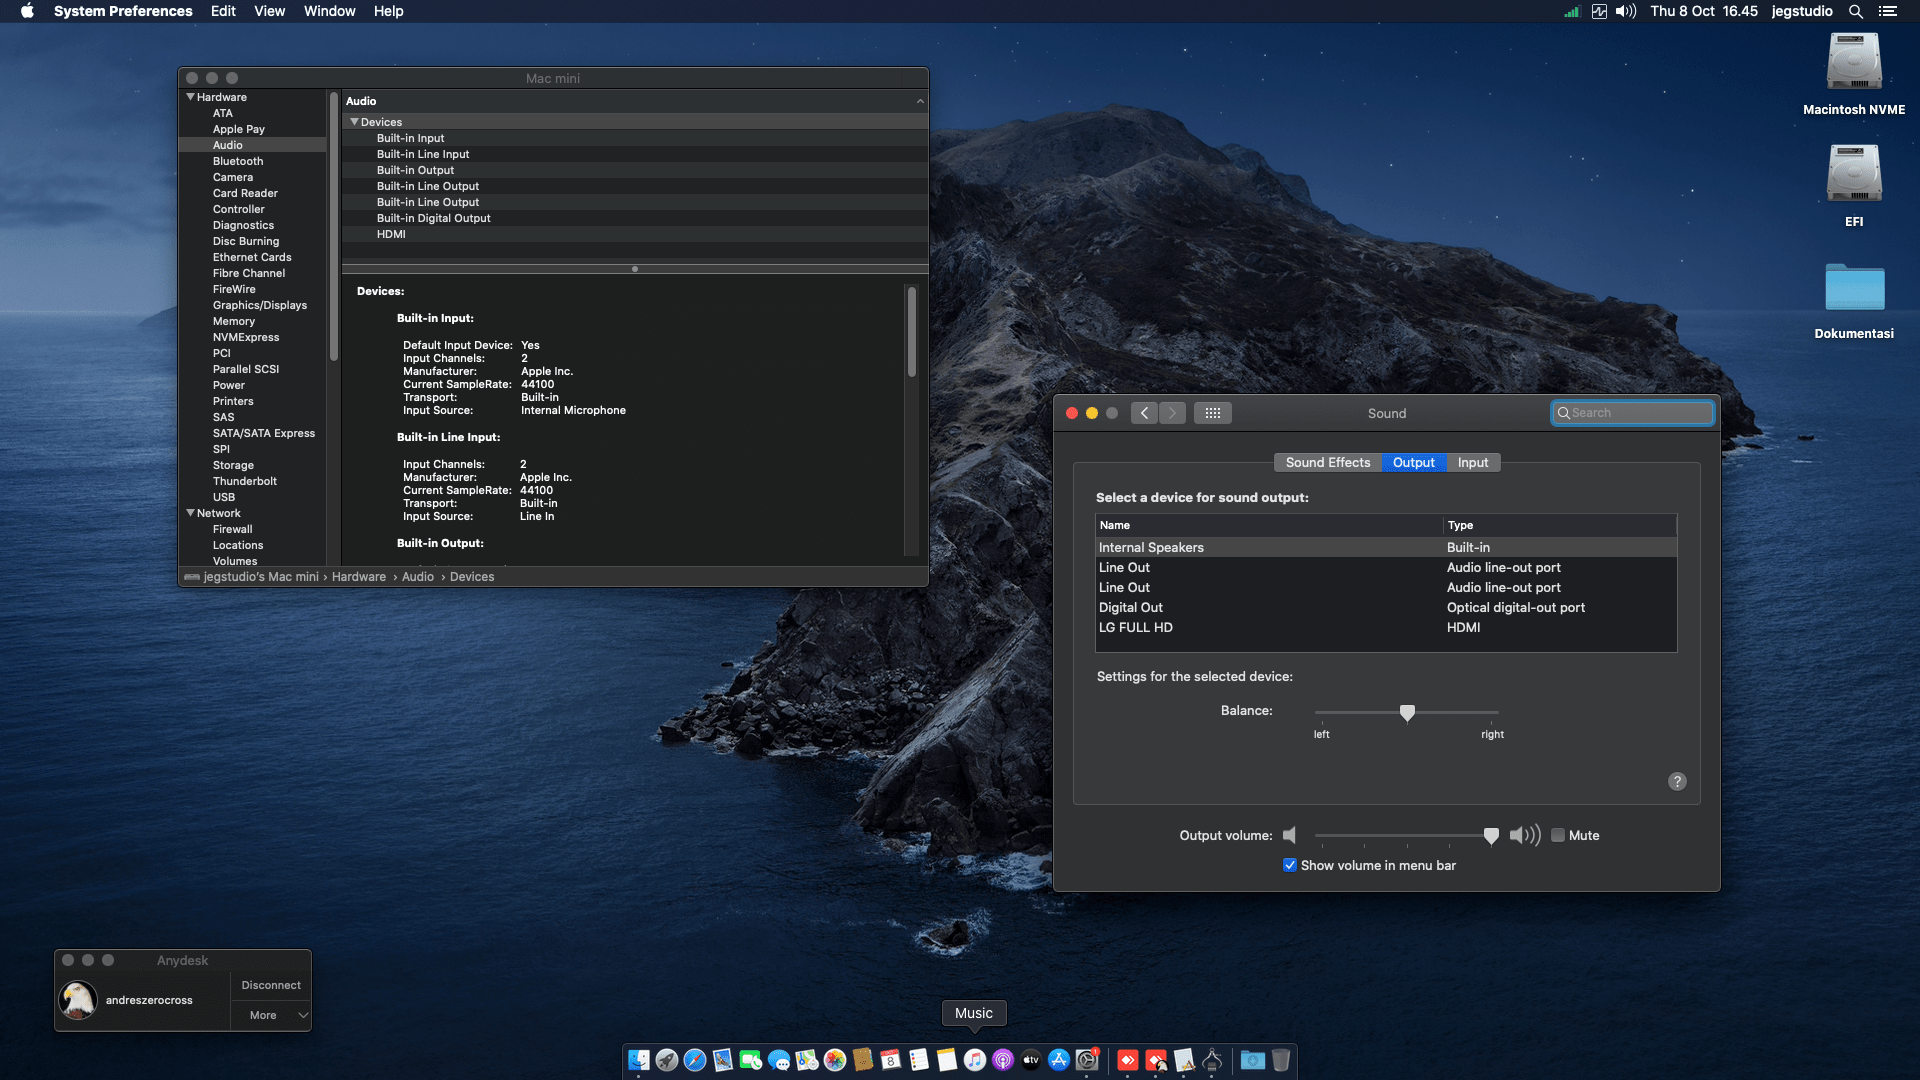
Task: Collapse the Hardware section triangle
Action: pyautogui.click(x=190, y=97)
